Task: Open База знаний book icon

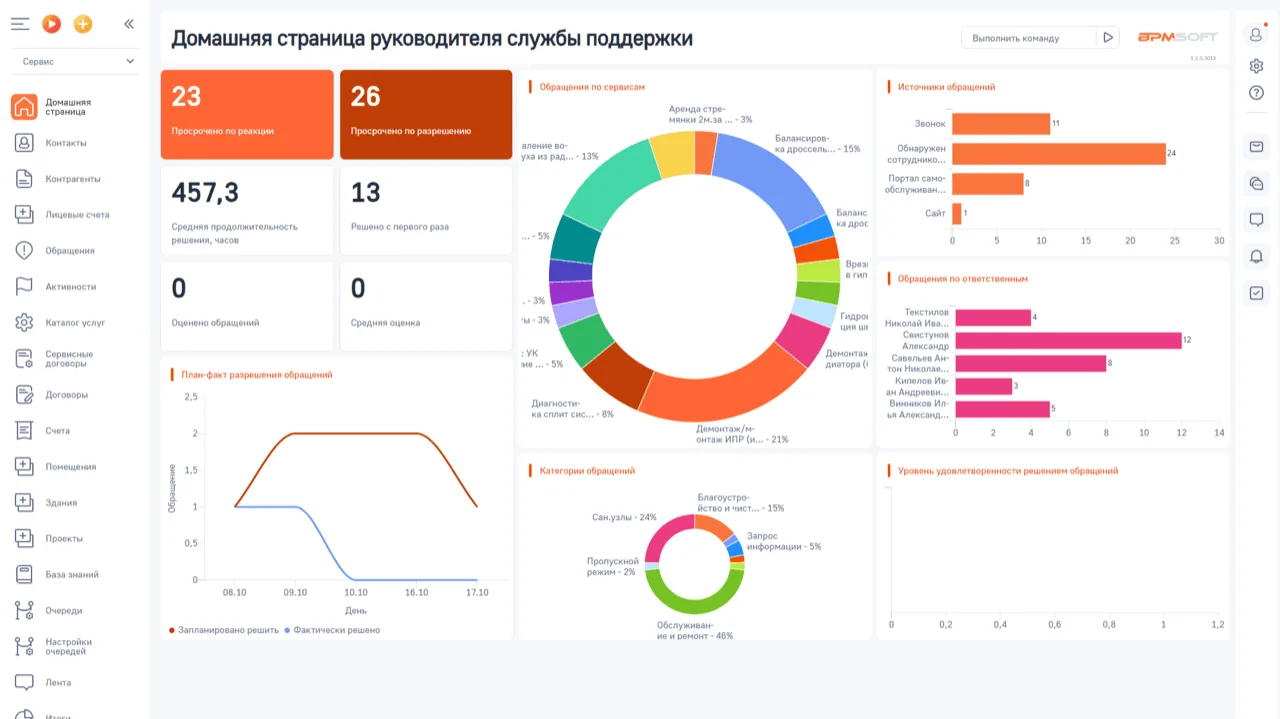Action: coord(25,575)
